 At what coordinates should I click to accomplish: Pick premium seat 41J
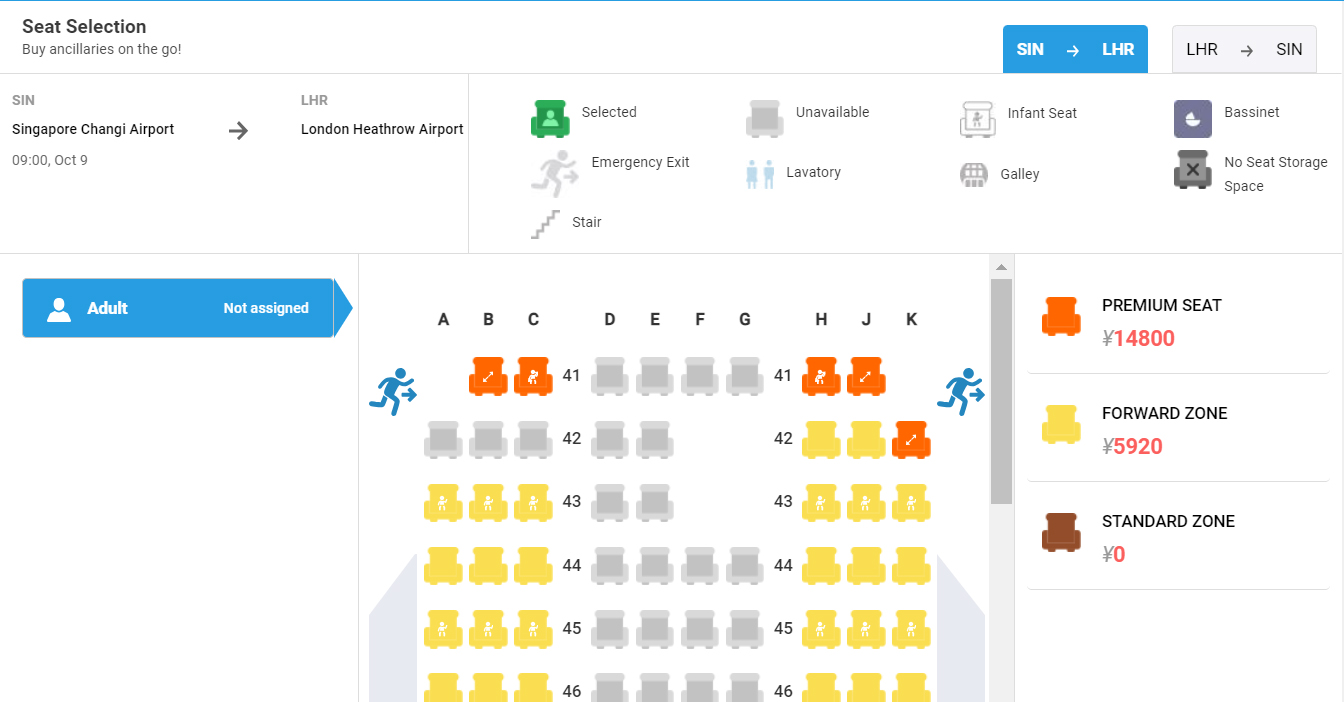[x=866, y=377]
